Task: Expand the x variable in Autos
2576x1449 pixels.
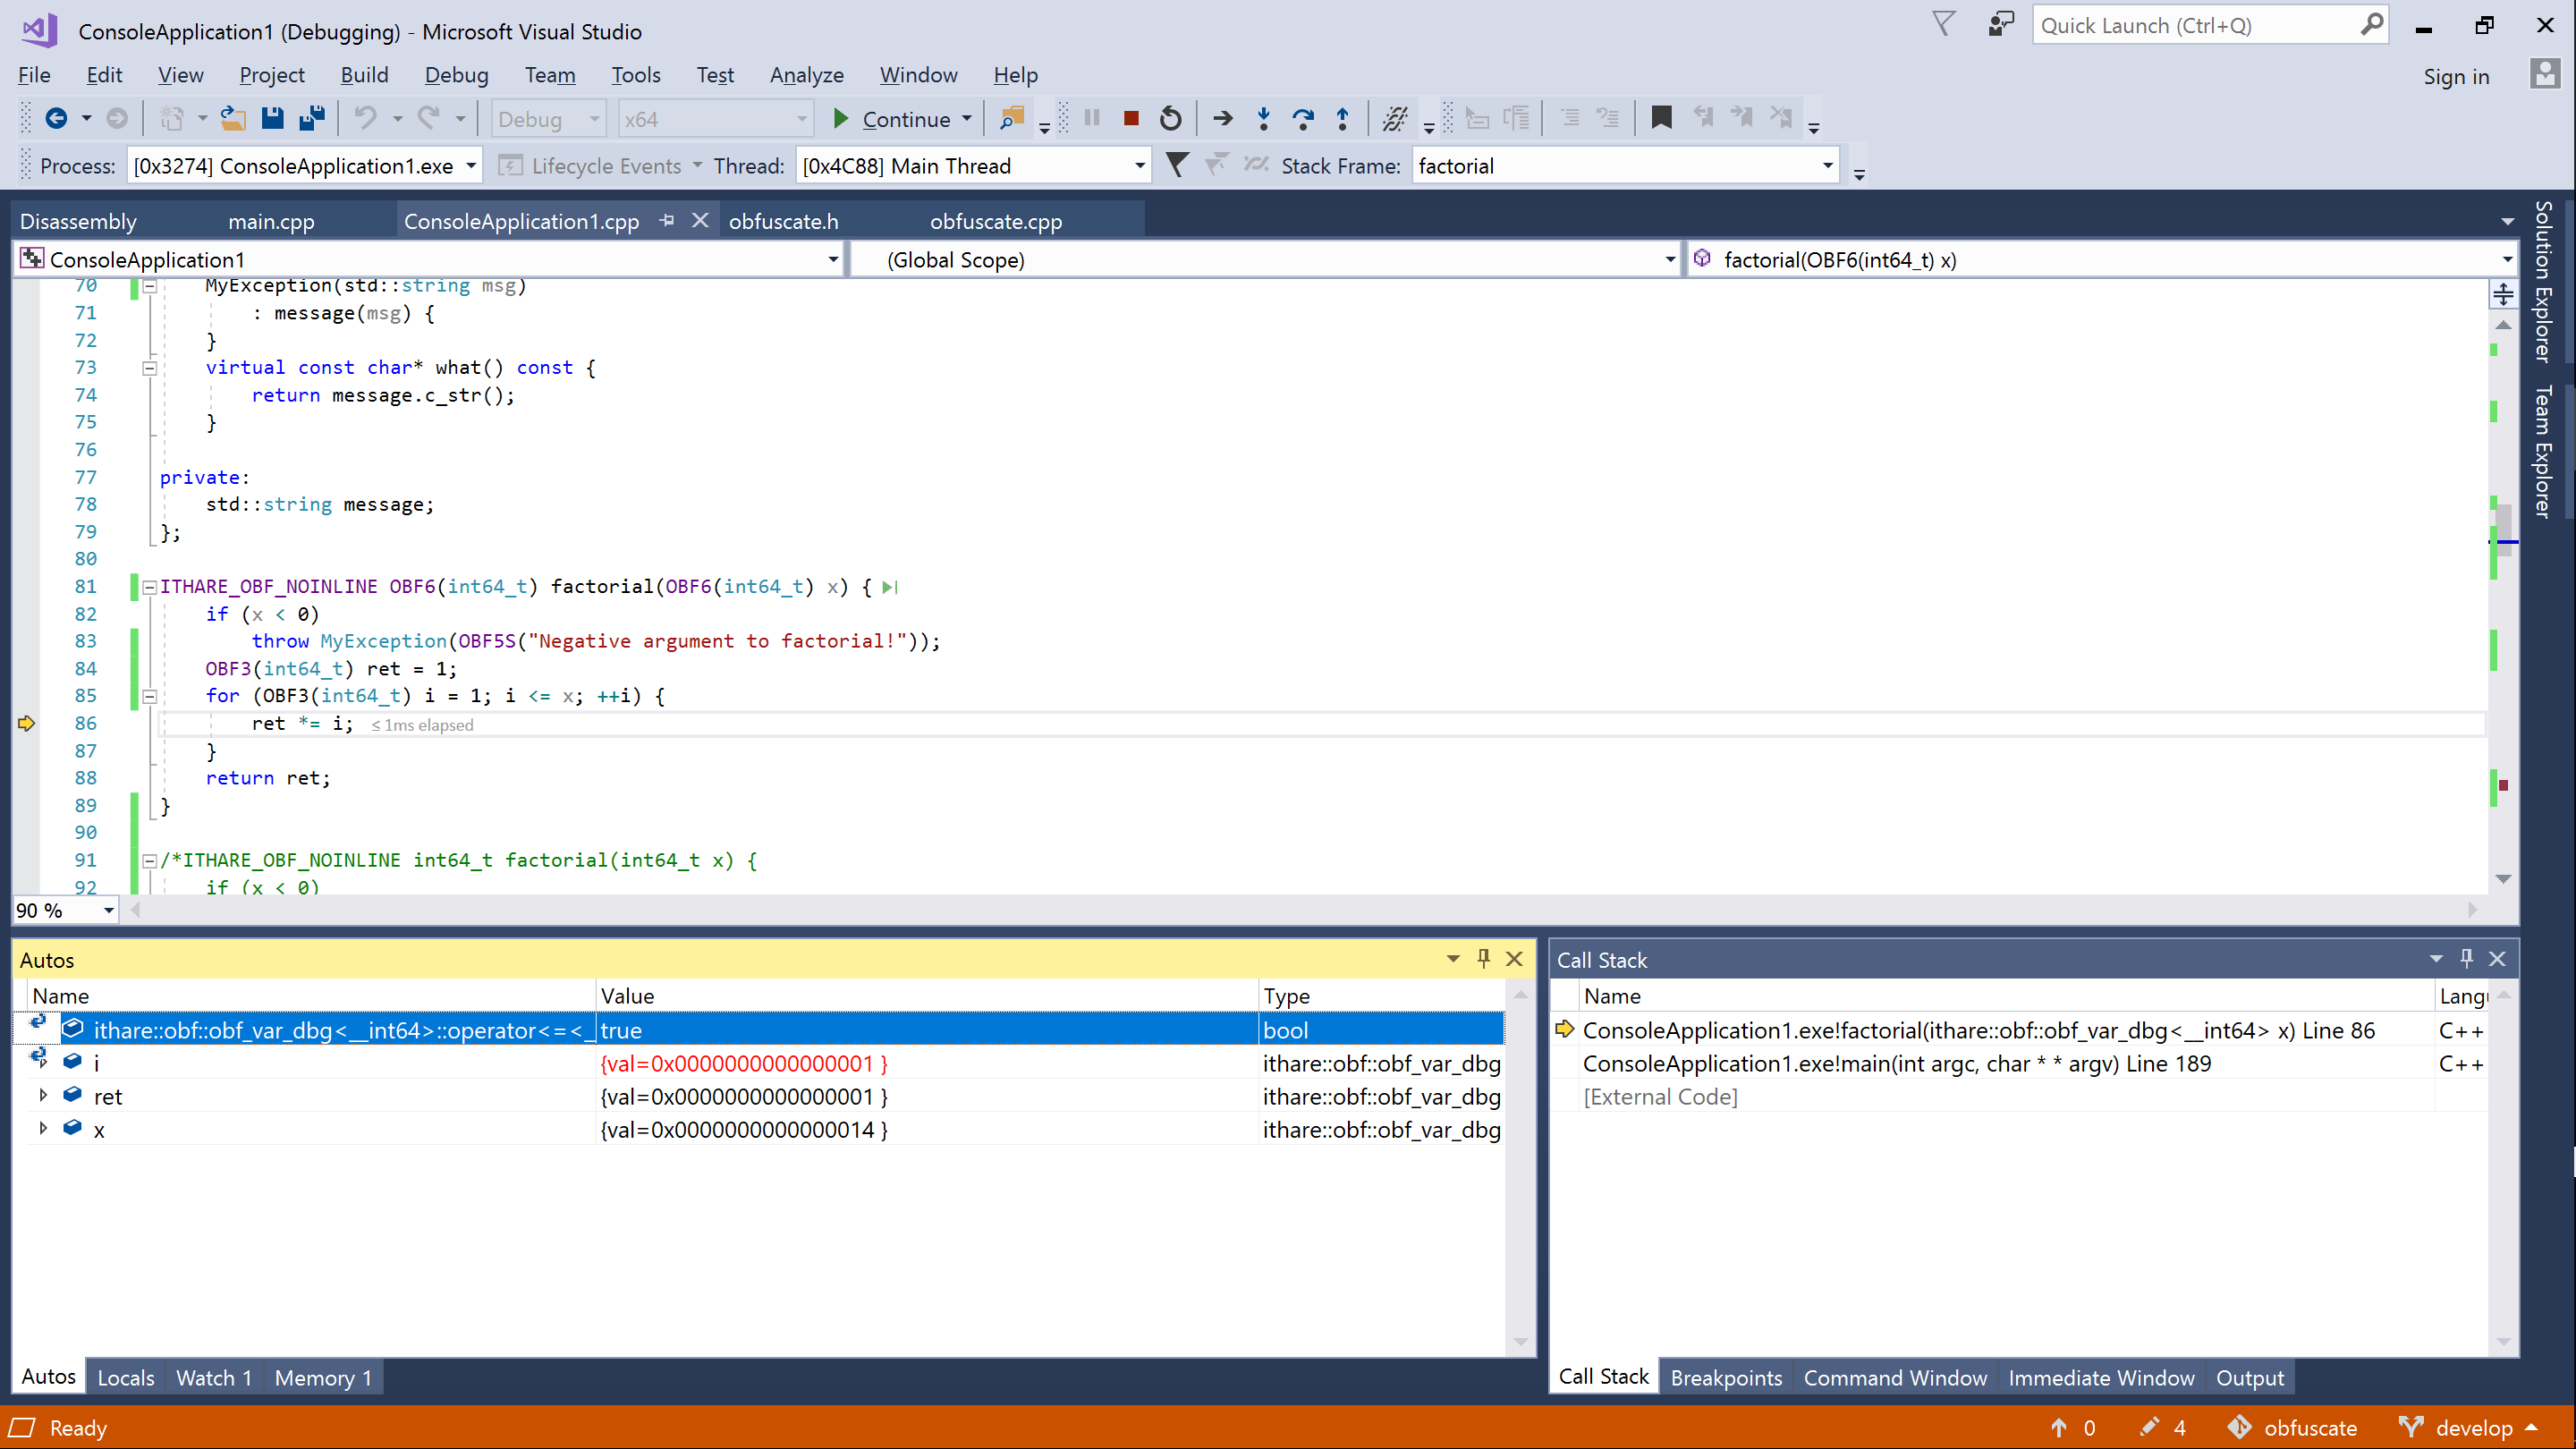Action: click(x=43, y=1128)
